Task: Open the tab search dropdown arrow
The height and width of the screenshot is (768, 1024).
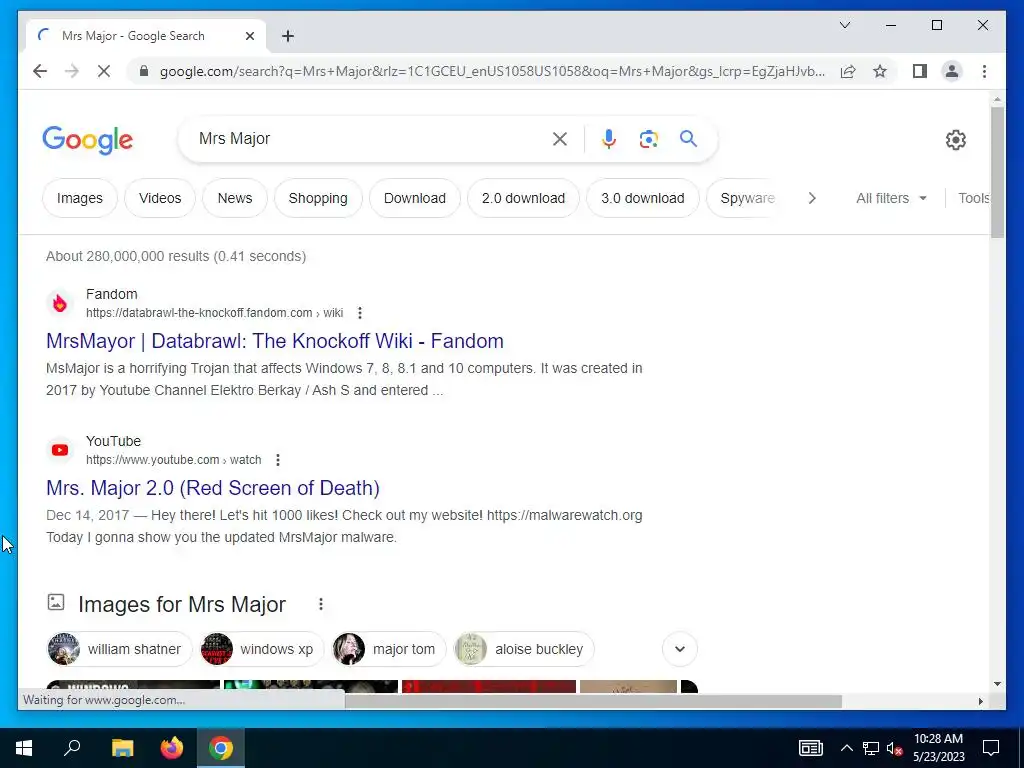Action: coord(844,25)
